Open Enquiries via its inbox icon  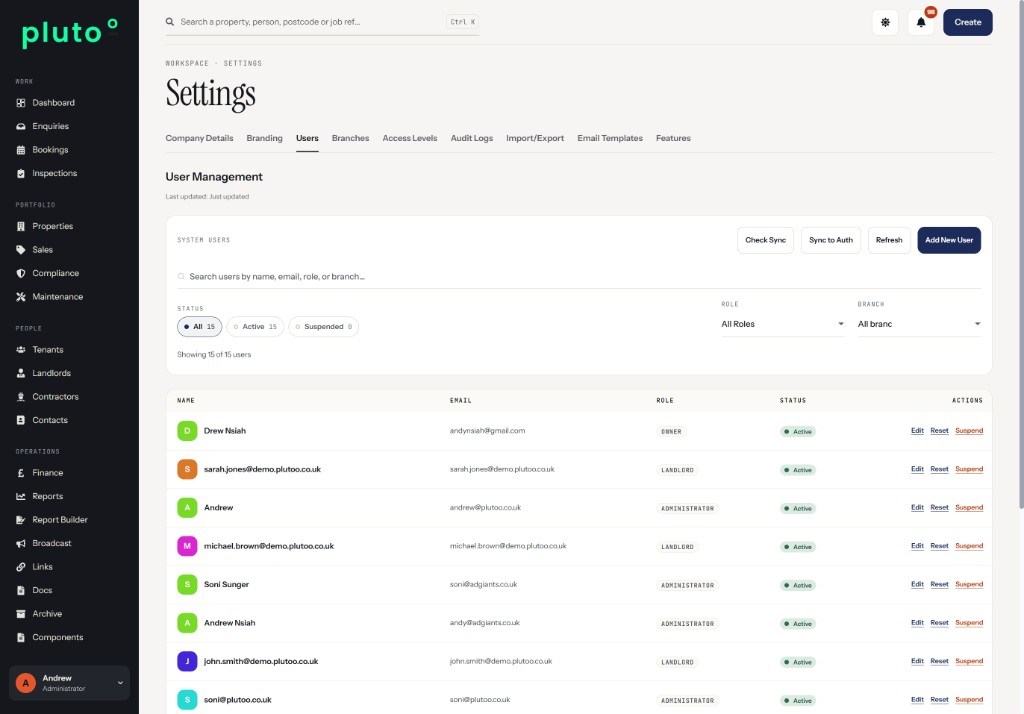click(21, 126)
